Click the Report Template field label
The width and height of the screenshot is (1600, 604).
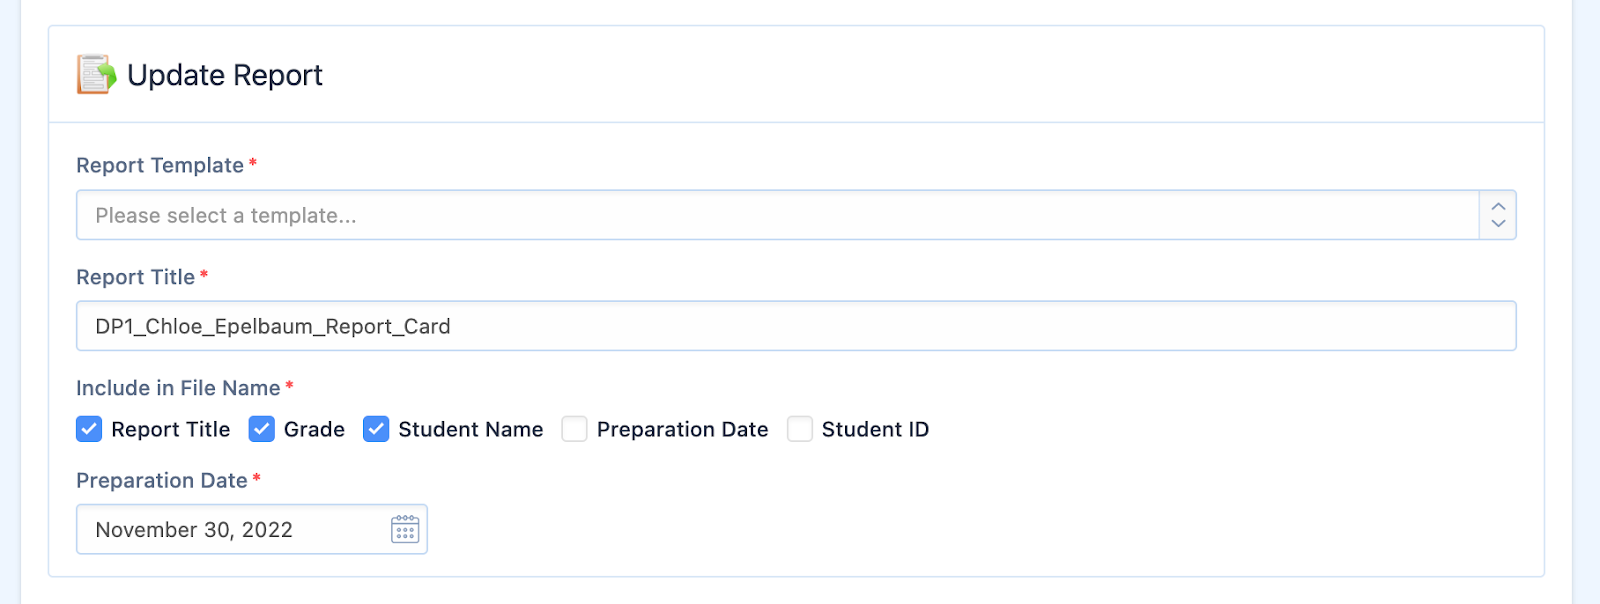160,165
